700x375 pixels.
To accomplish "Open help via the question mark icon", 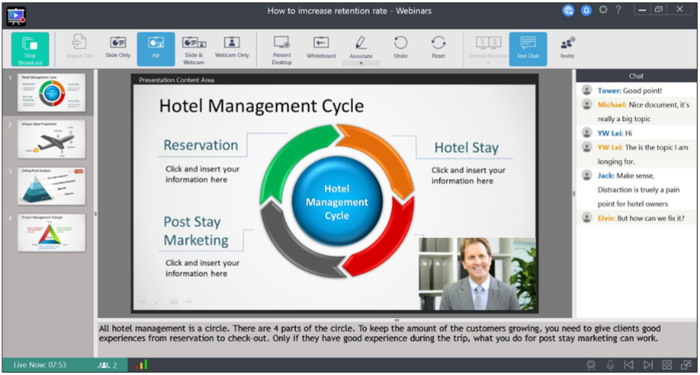I will pyautogui.click(x=618, y=10).
